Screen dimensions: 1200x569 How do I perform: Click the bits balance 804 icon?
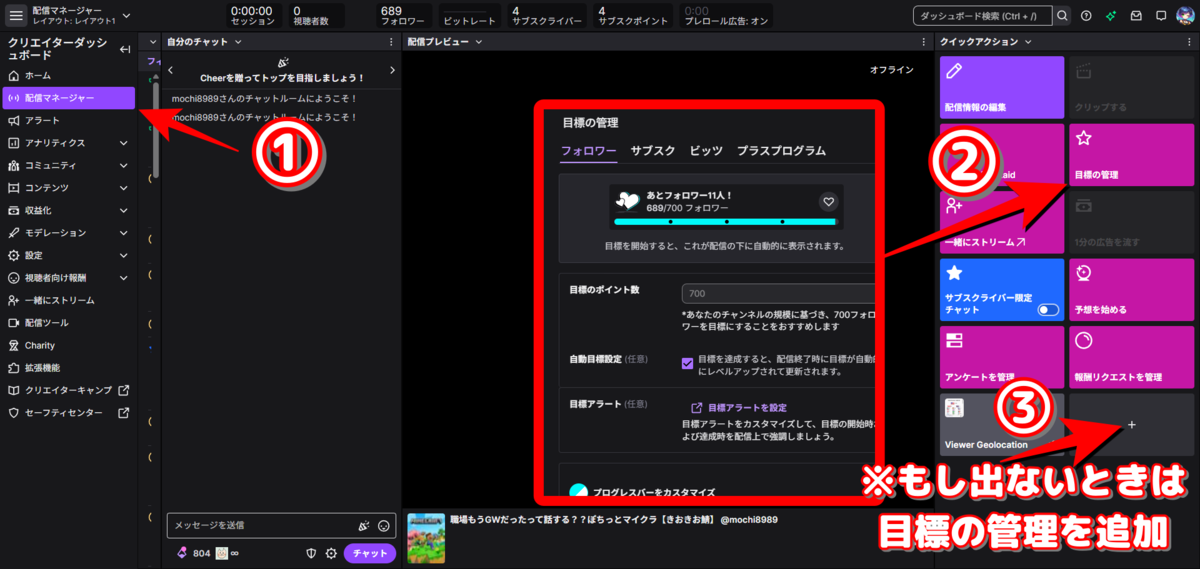181,553
